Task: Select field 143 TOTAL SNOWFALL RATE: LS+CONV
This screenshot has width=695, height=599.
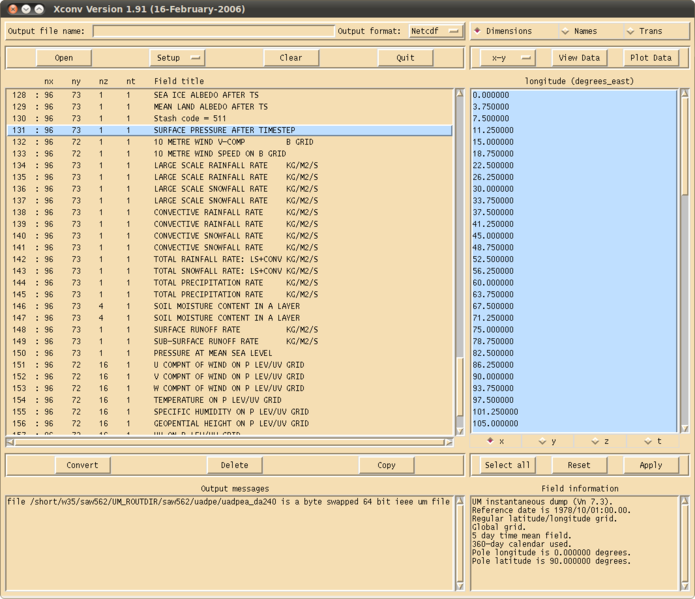Action: [x=230, y=271]
